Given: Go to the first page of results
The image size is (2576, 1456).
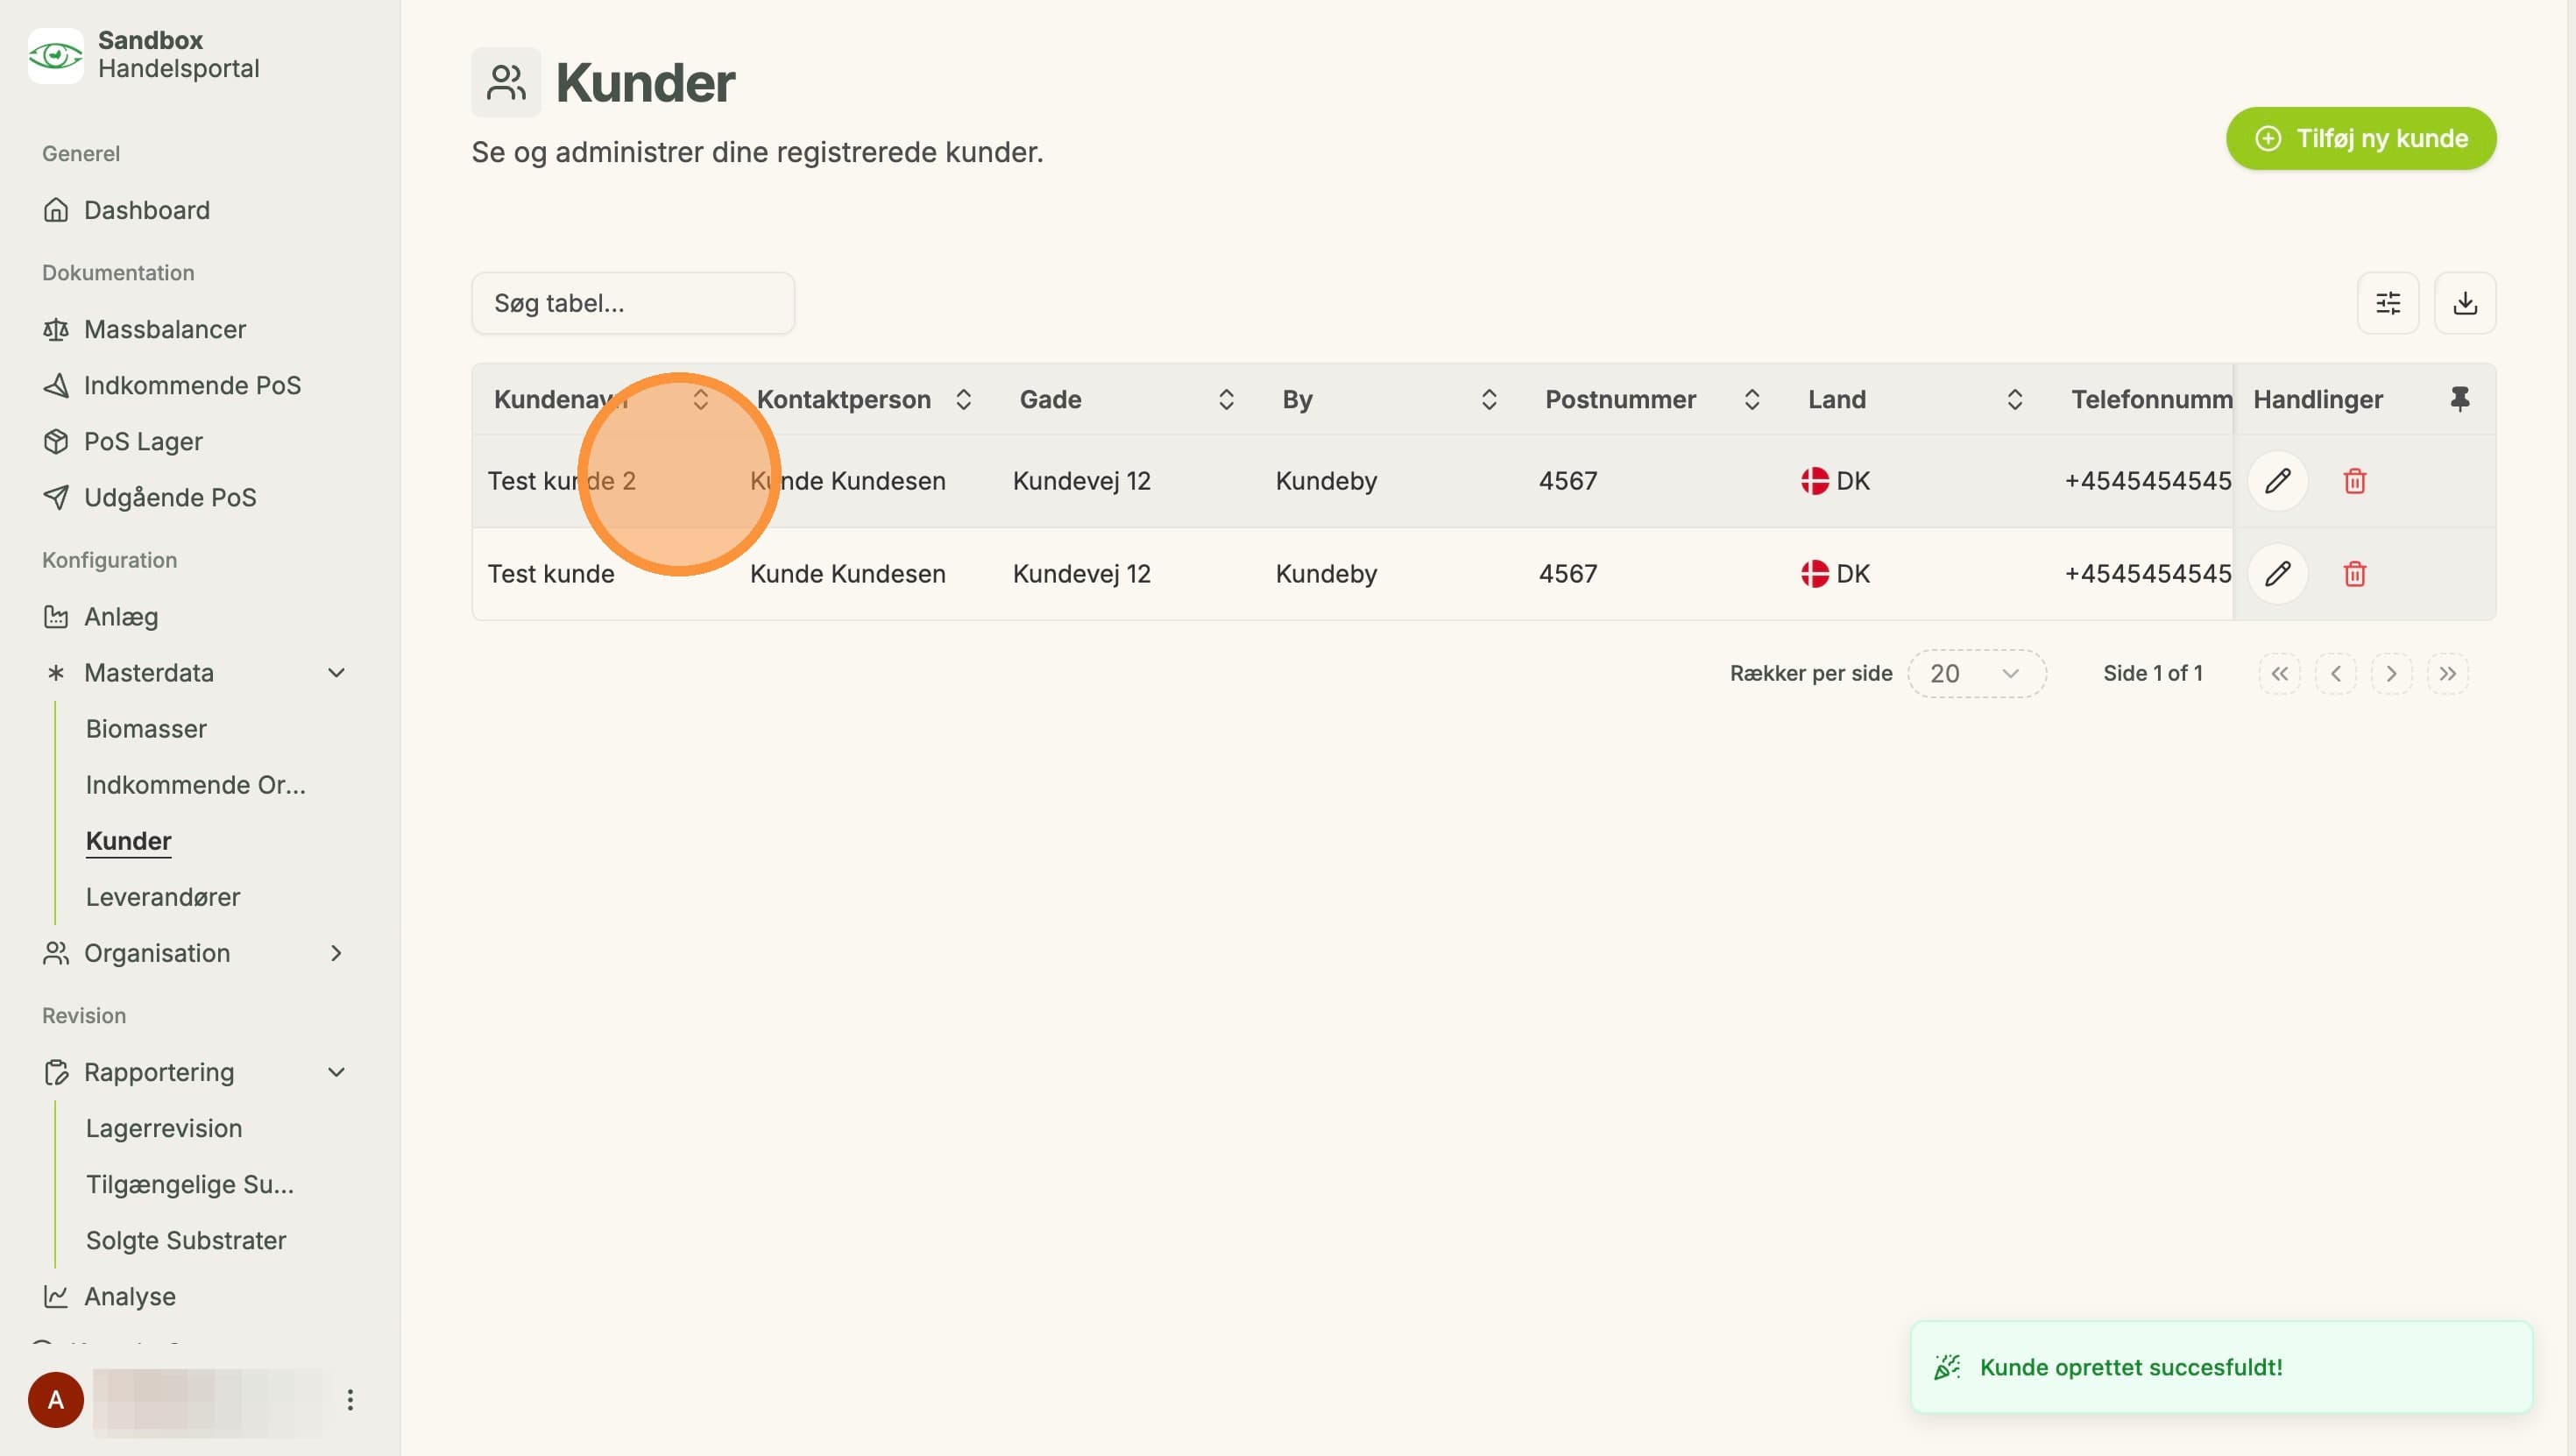Looking at the screenshot, I should [x=2279, y=673].
